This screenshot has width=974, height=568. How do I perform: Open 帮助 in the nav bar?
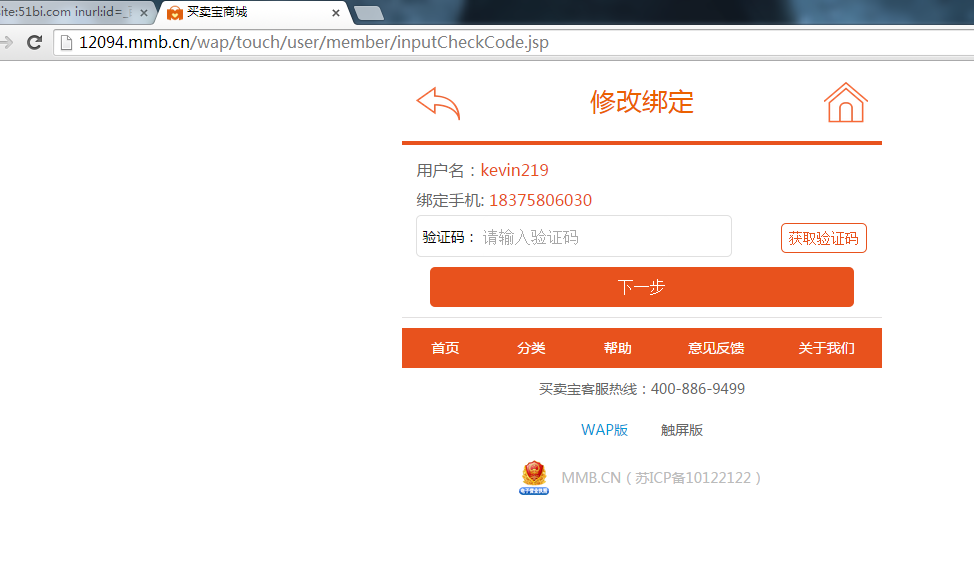point(617,348)
